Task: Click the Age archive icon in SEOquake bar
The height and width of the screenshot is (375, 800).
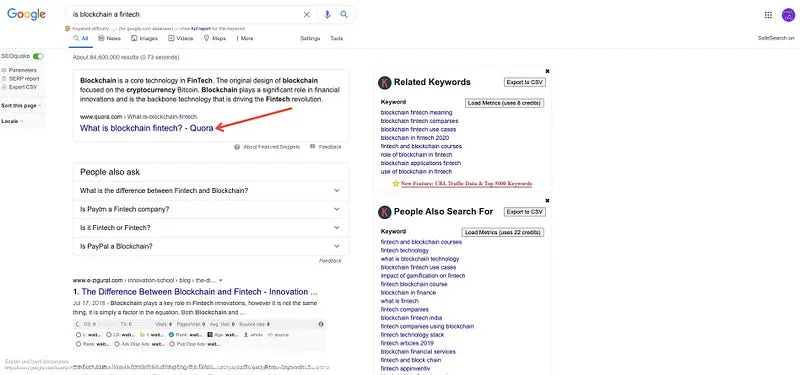Action: (x=210, y=335)
